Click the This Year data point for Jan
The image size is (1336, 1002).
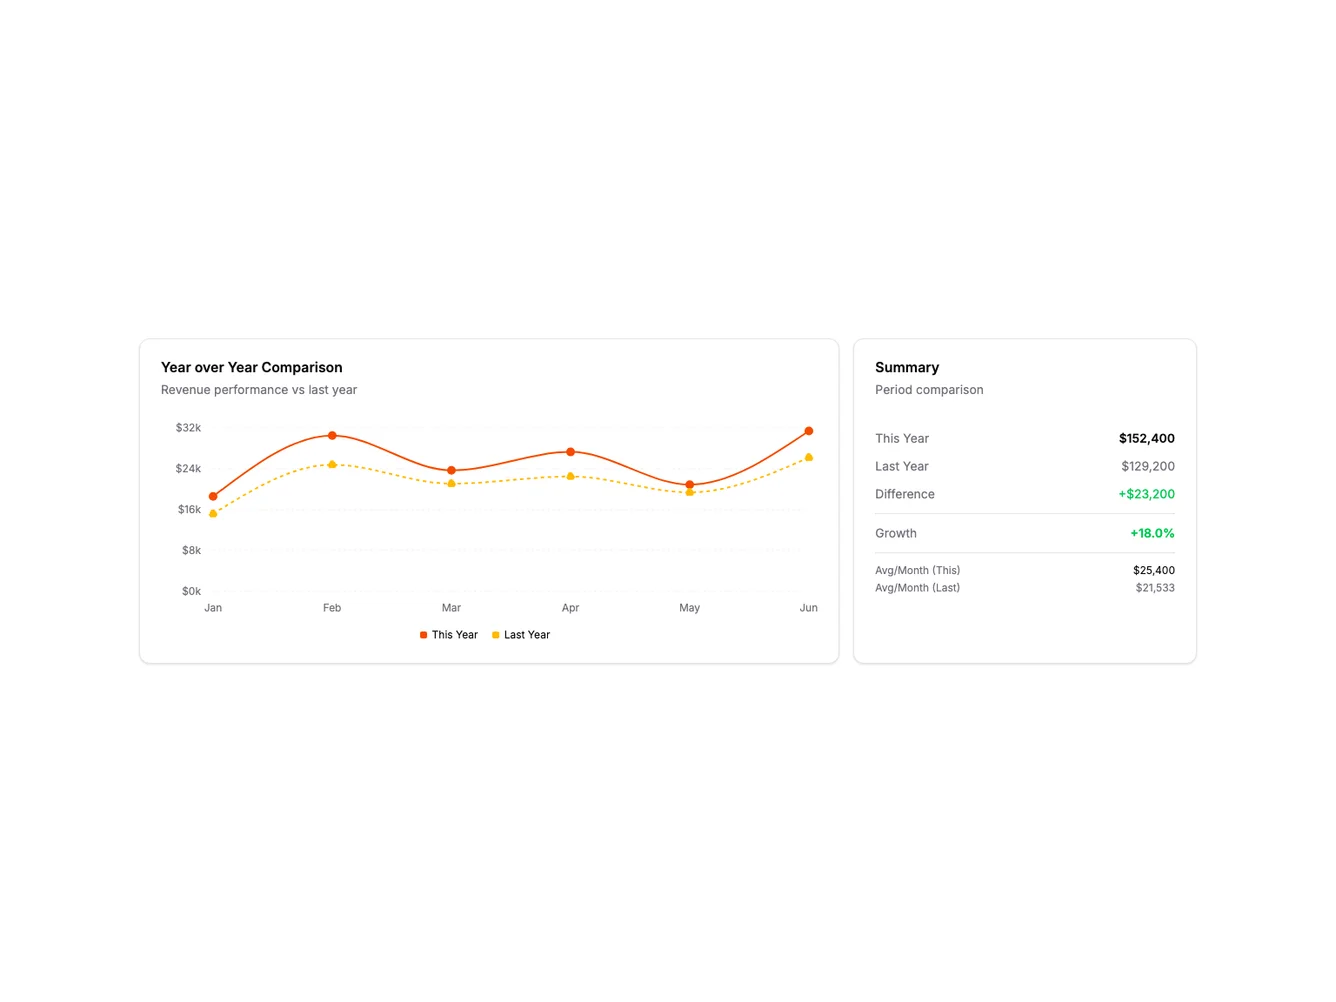point(213,496)
